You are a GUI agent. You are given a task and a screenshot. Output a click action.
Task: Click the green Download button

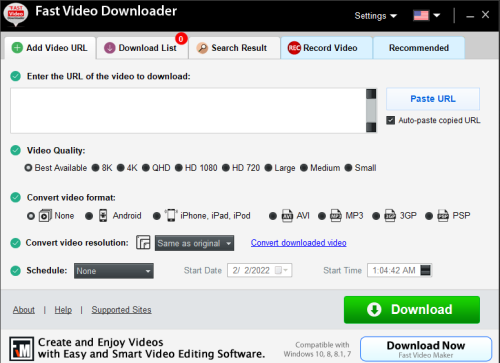click(412, 310)
